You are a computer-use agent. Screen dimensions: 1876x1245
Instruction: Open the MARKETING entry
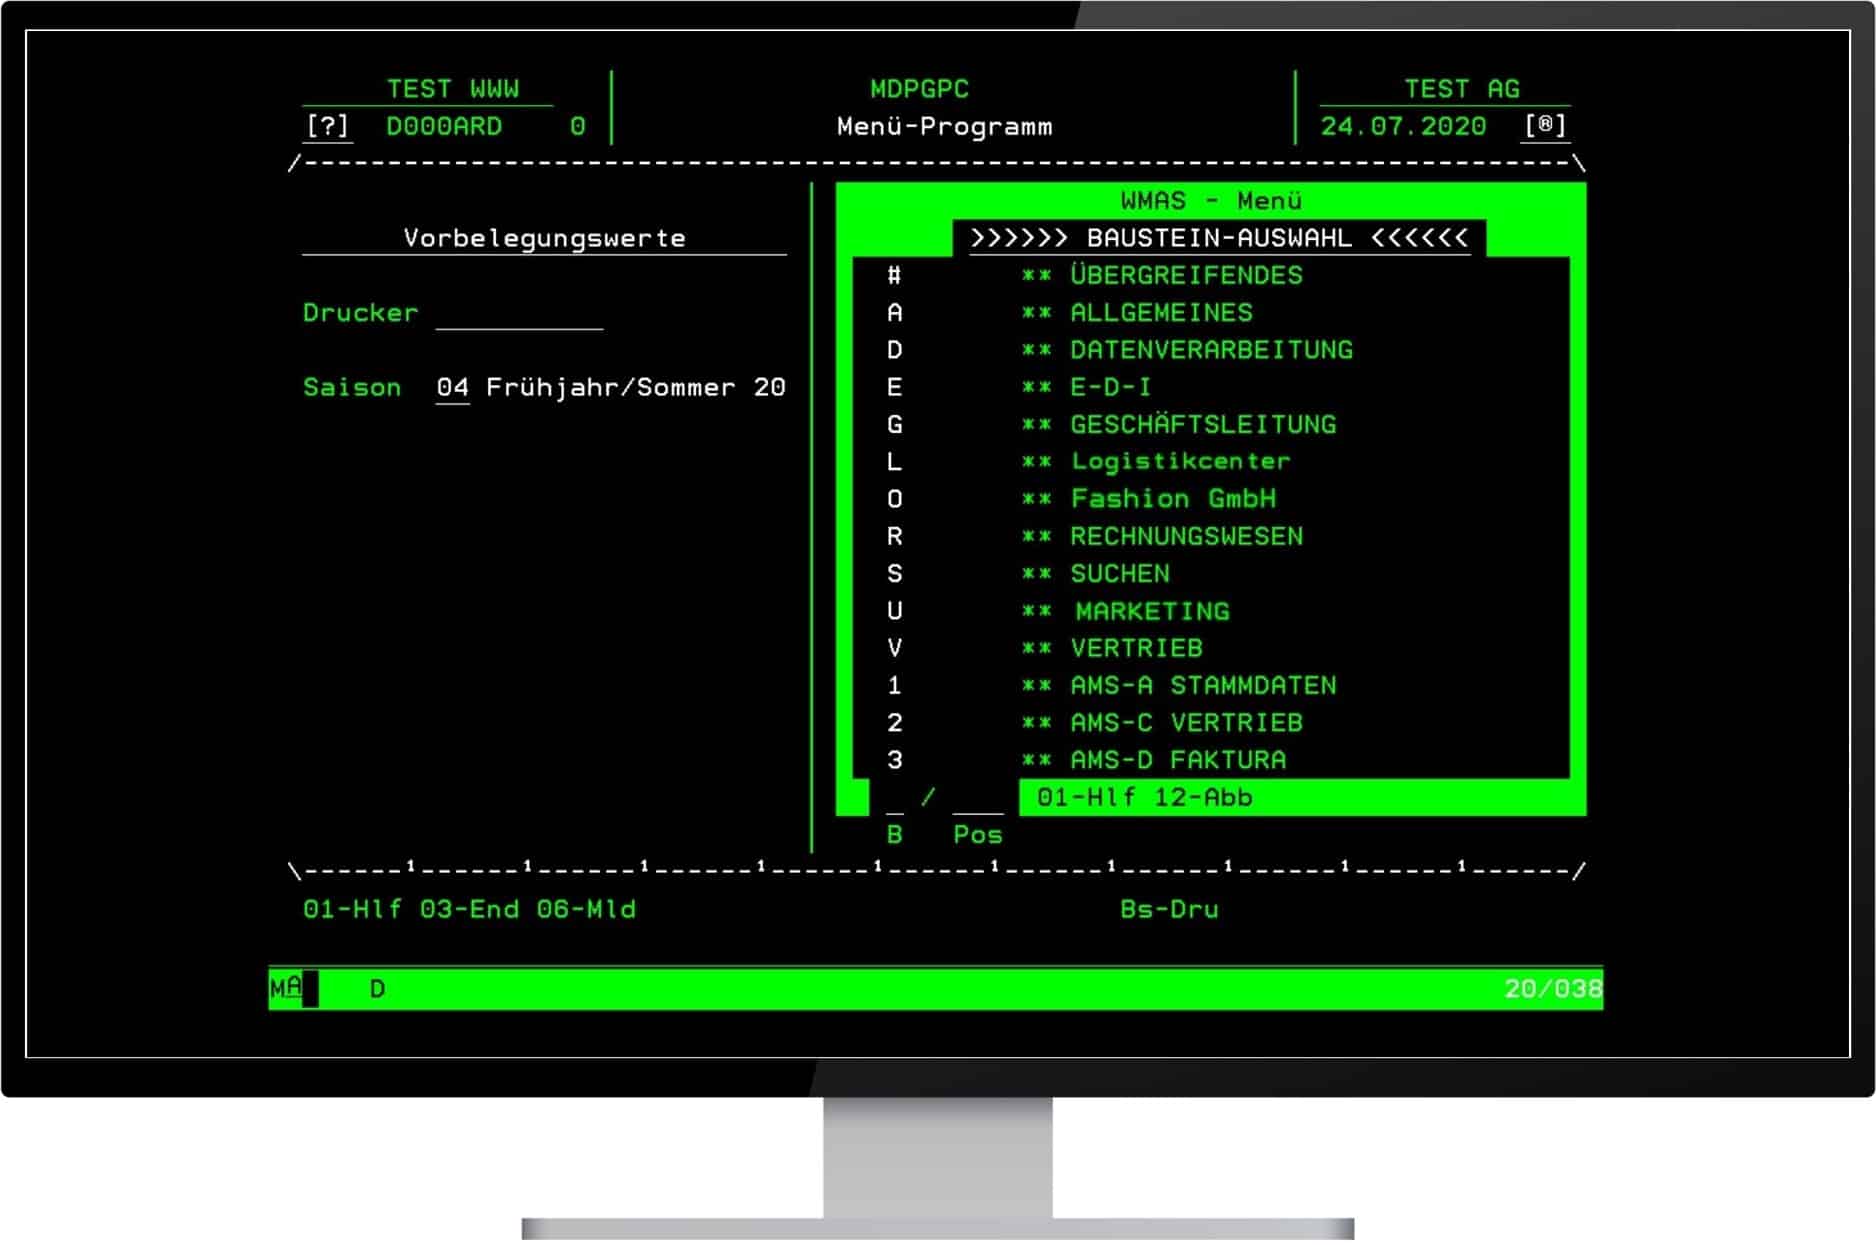[x=1152, y=611]
